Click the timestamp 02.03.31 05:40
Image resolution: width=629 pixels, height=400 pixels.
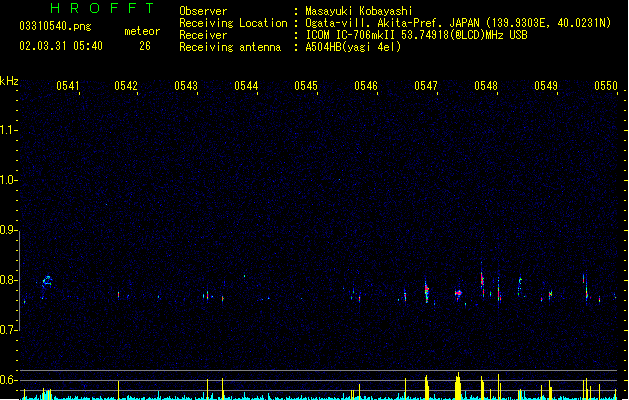(x=61, y=46)
